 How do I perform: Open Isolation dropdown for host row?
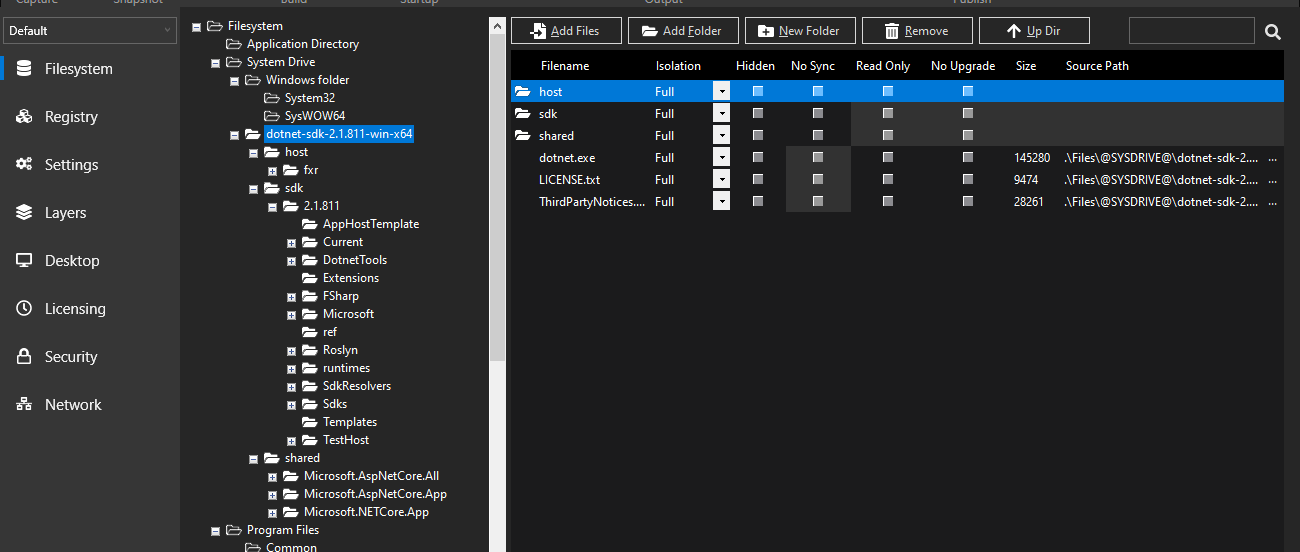[722, 91]
